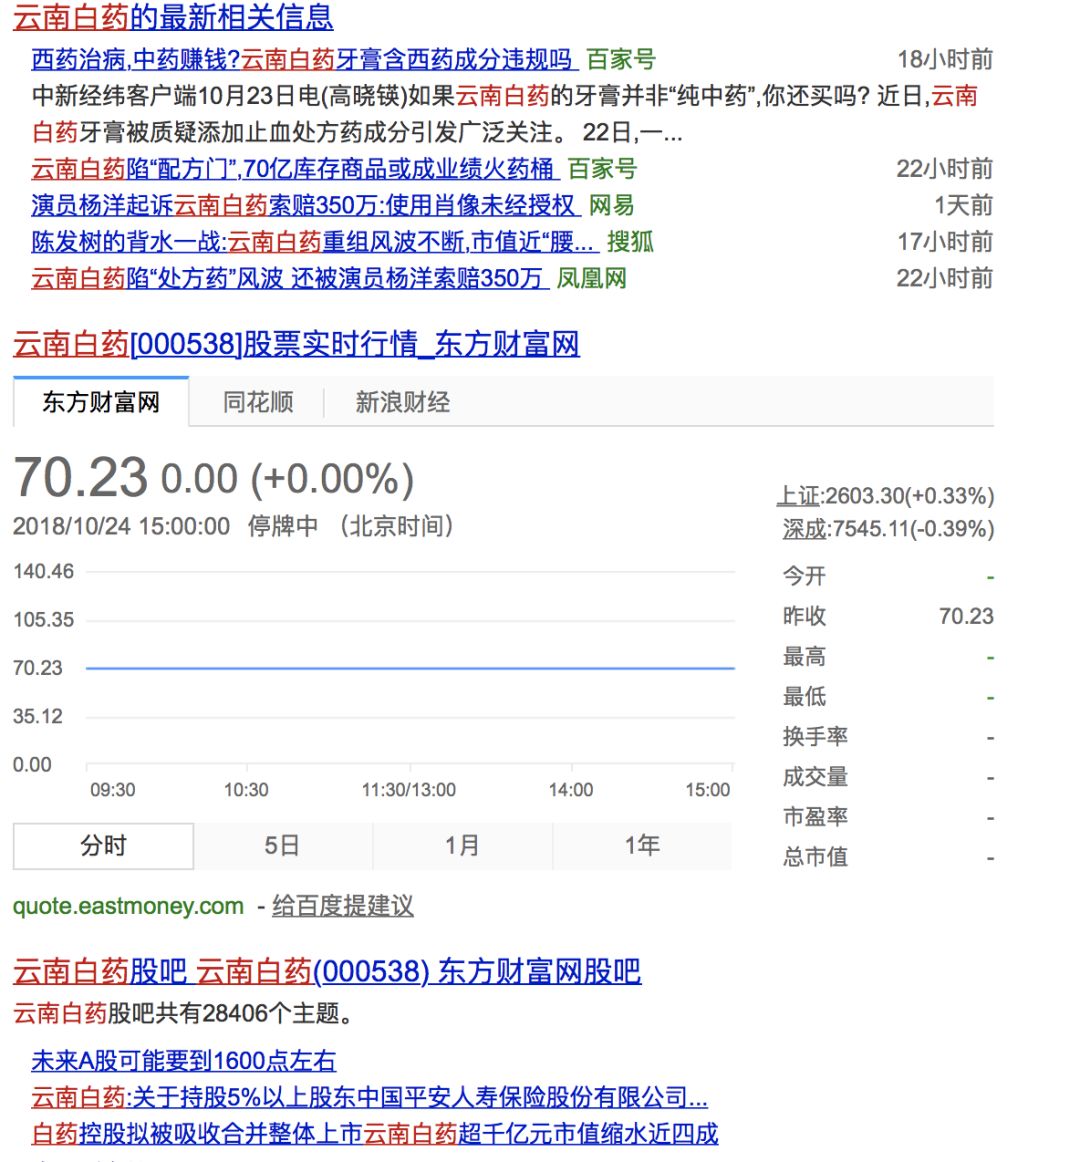Switch the chart to the 1年 view
Screen dimensions: 1080x1162
click(641, 845)
